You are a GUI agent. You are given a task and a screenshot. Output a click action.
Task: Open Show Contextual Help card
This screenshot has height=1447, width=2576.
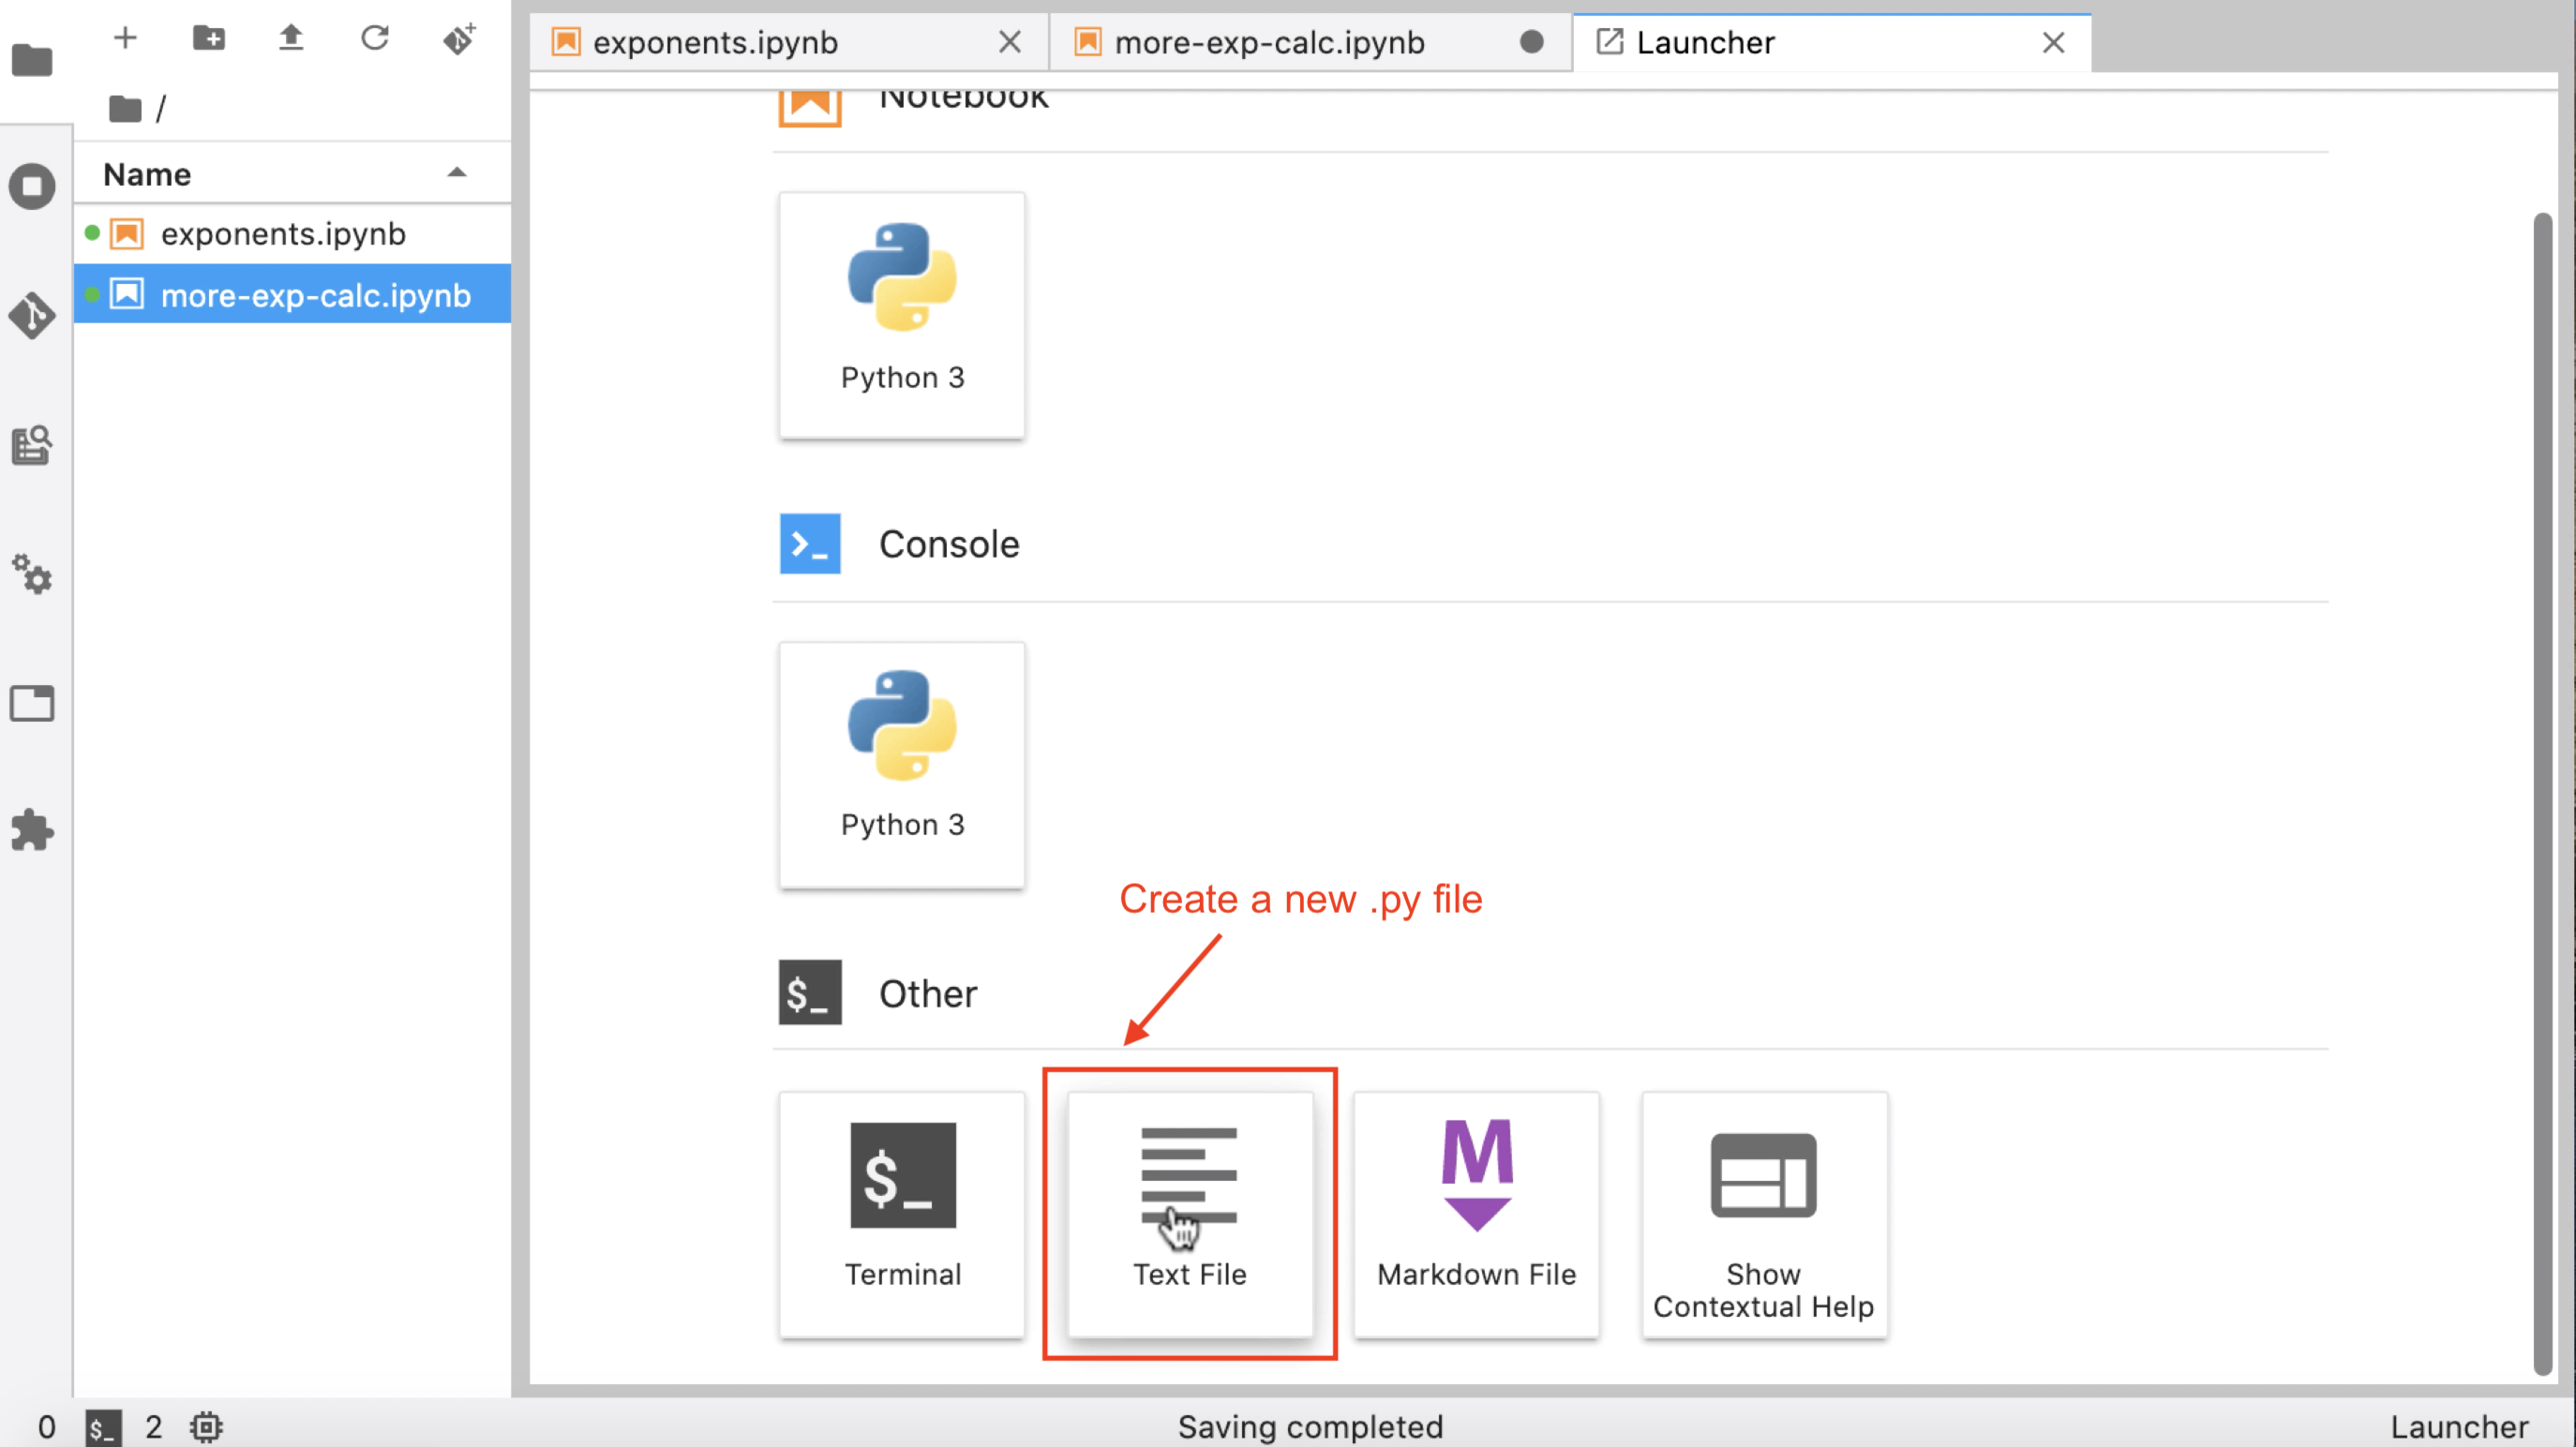[x=1763, y=1212]
